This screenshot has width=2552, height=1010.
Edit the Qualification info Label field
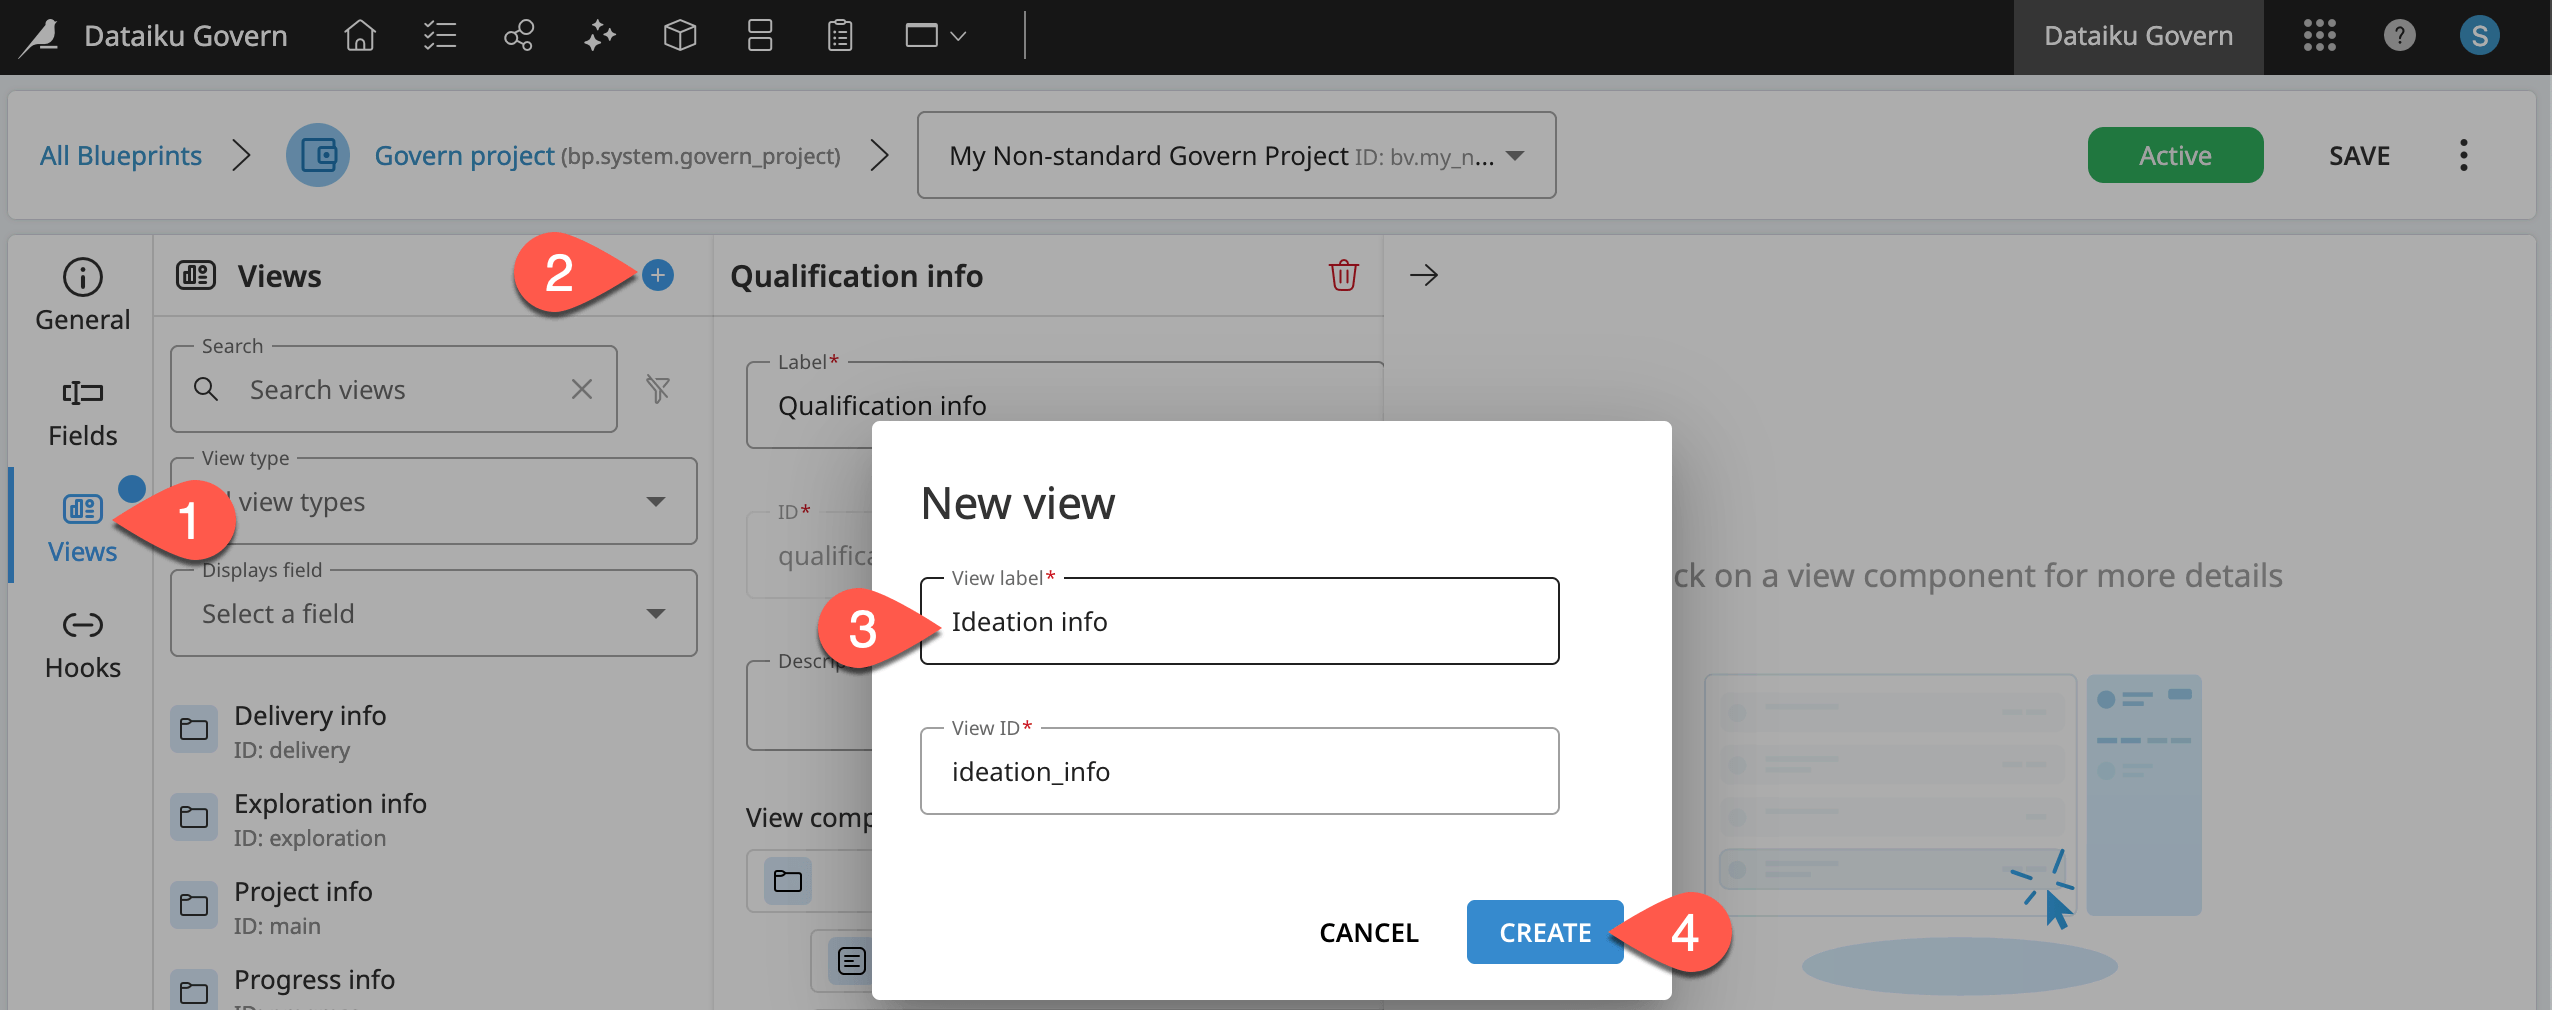pos(1065,405)
